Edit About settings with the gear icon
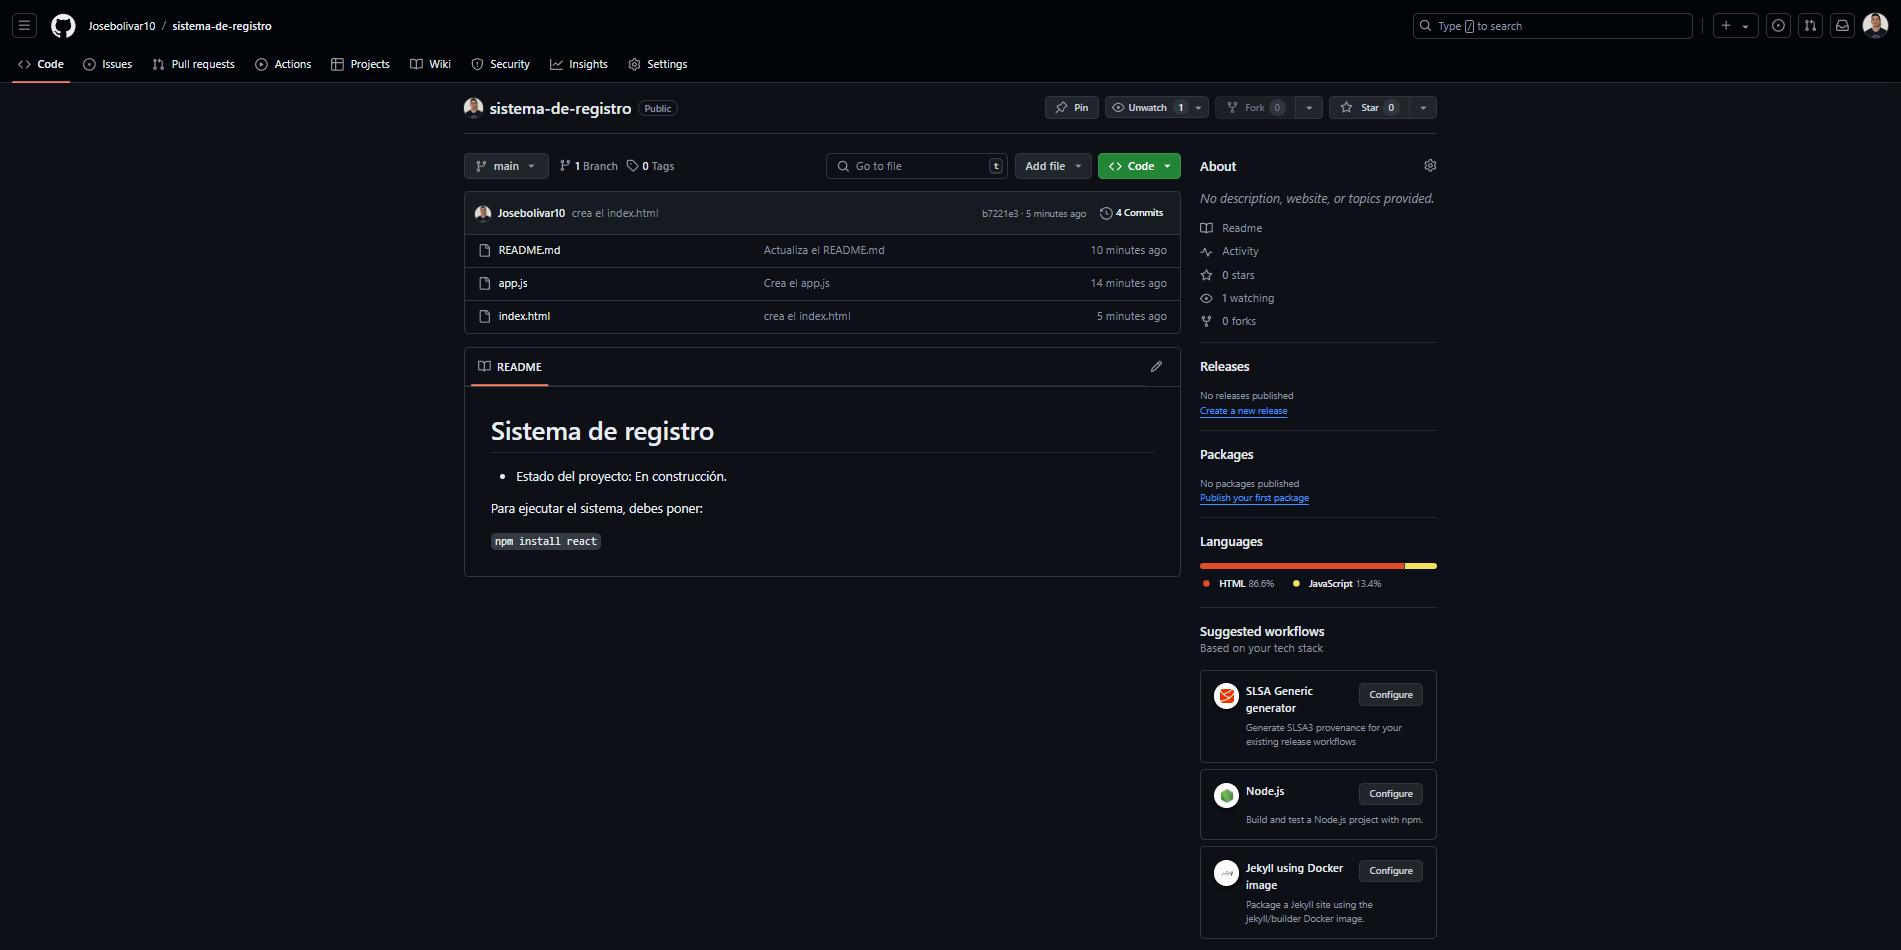Viewport: 1901px width, 950px height. (x=1430, y=165)
